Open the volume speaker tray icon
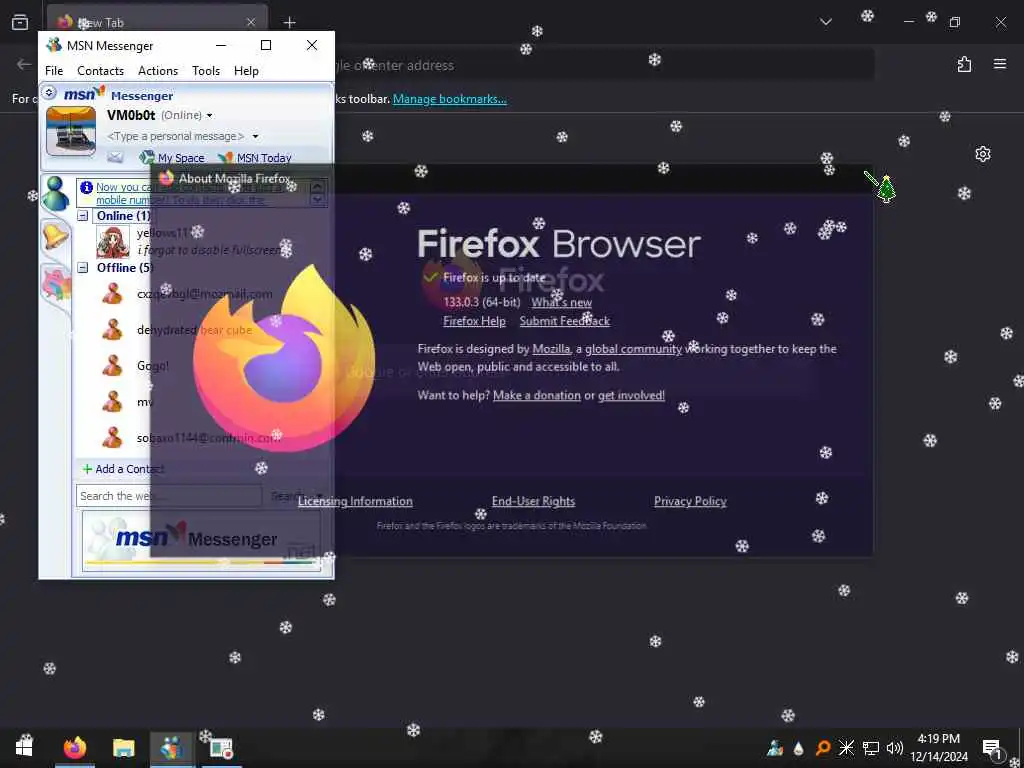Image resolution: width=1024 pixels, height=768 pixels. [x=895, y=748]
